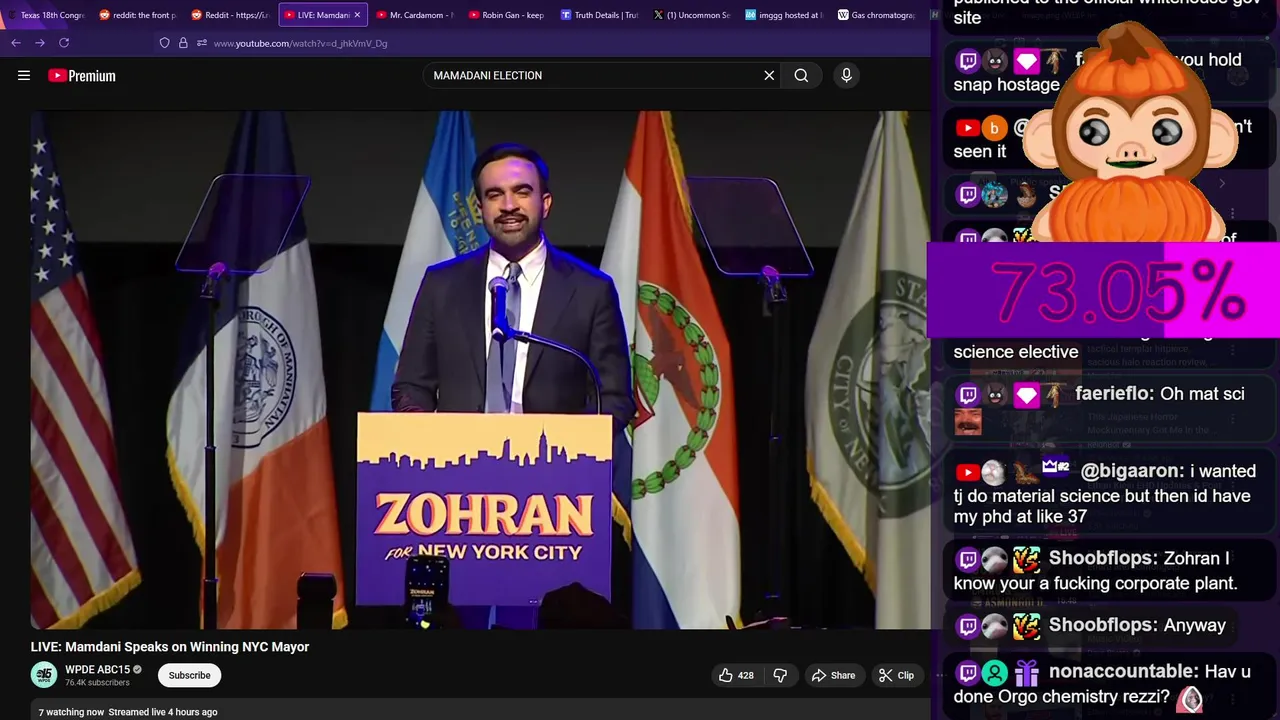The height and width of the screenshot is (720, 1280).
Task: Open the shield tracking protection icon
Action: (164, 43)
